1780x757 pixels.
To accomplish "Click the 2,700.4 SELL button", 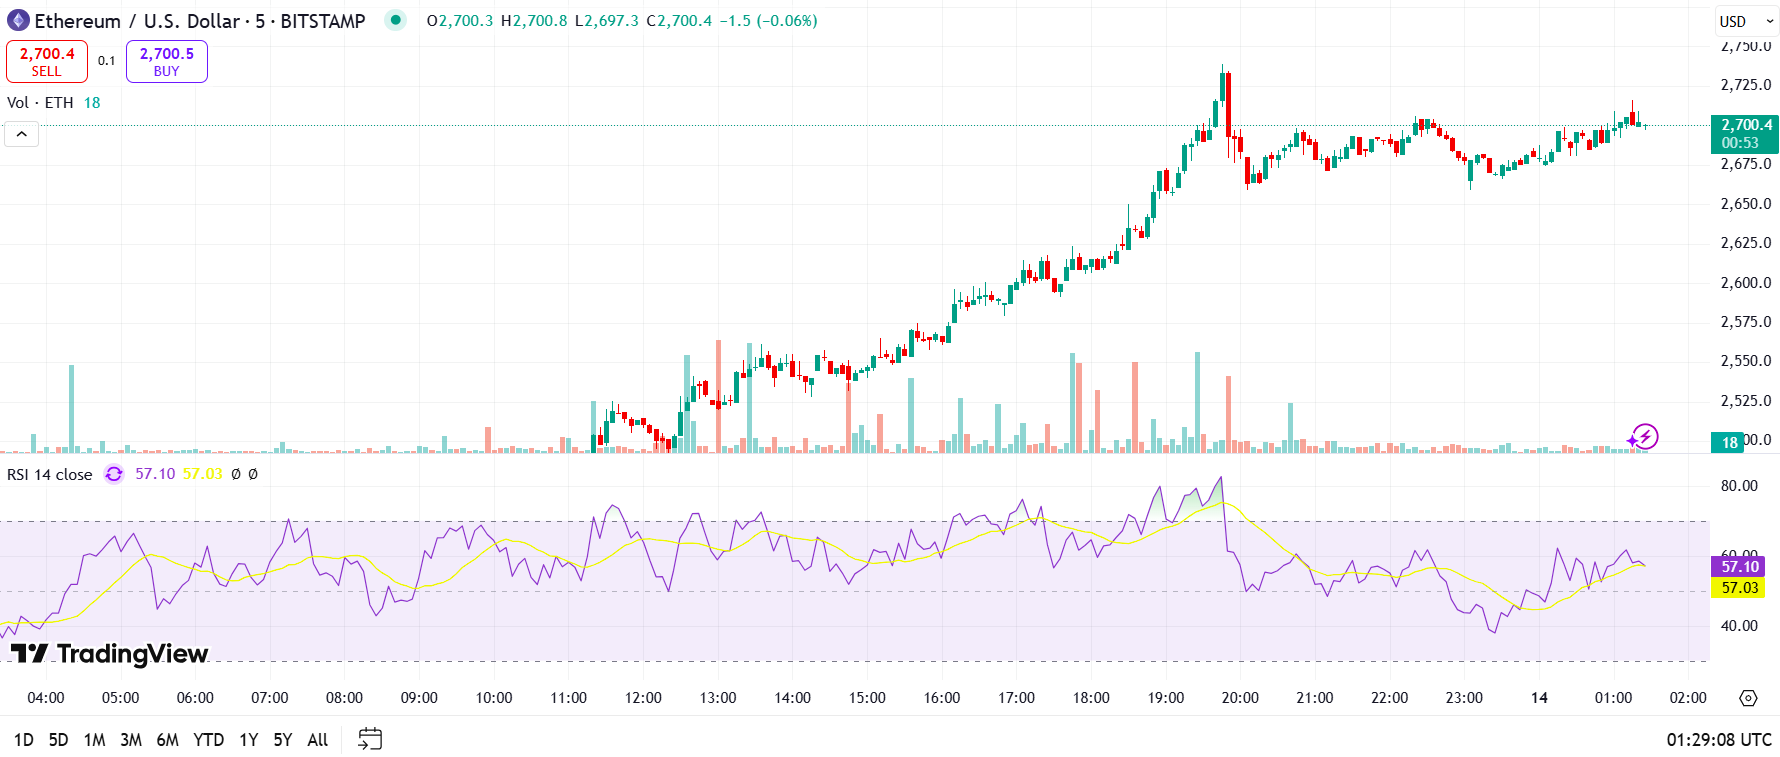I will point(47,61).
